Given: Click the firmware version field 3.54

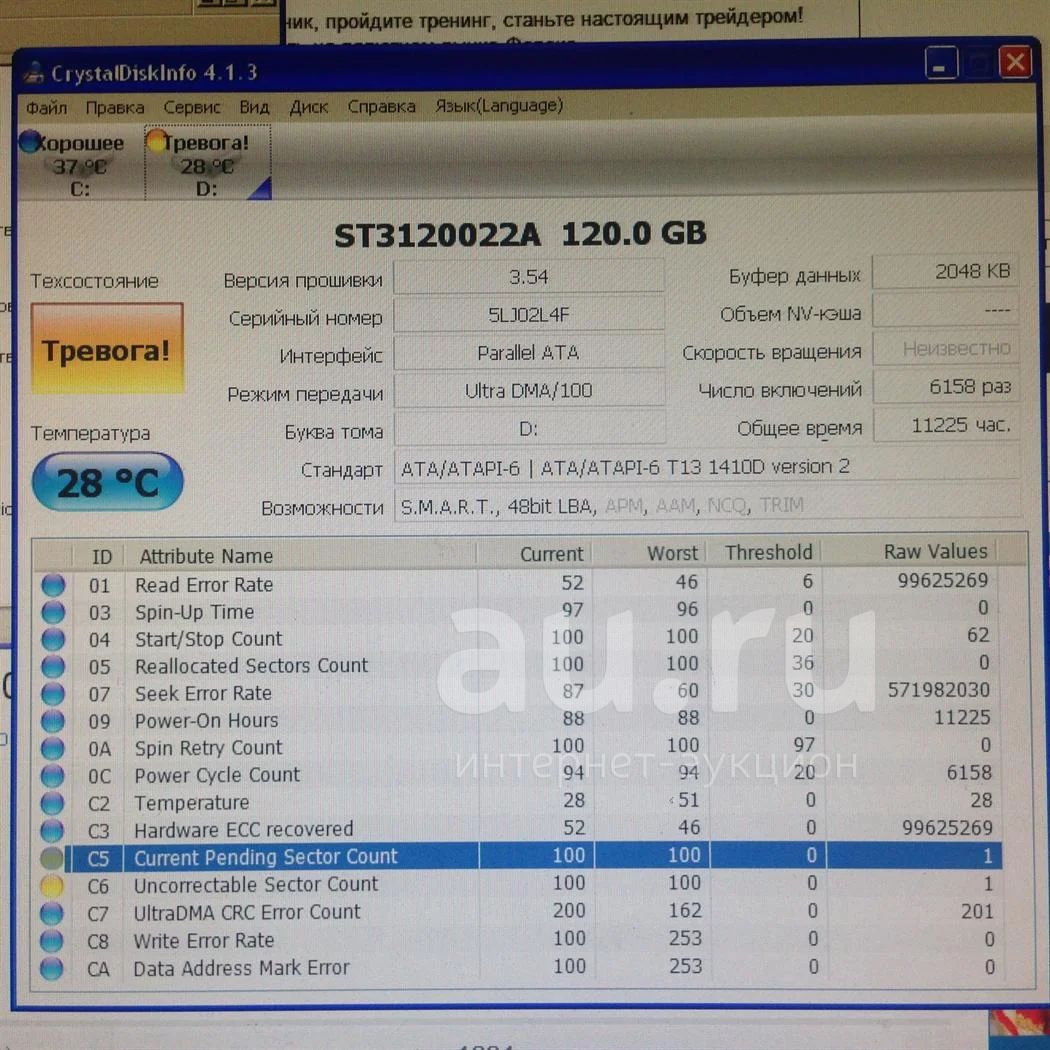Looking at the screenshot, I should (x=528, y=277).
